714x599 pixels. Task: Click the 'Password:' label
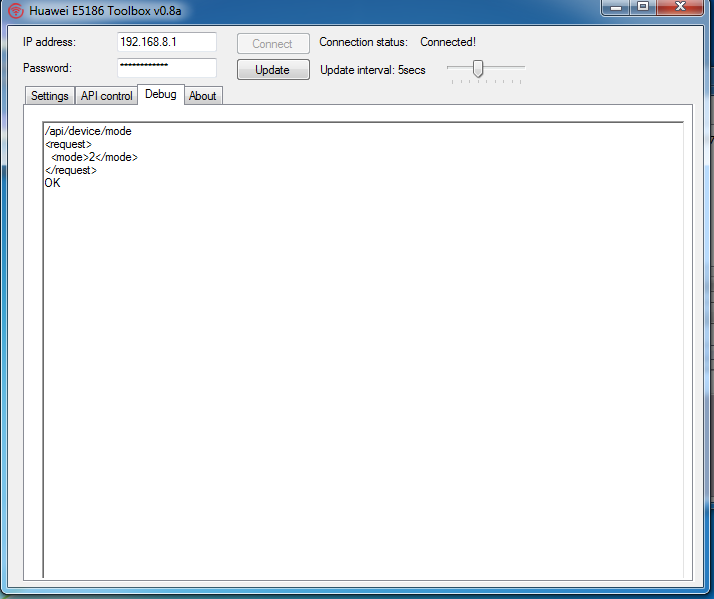click(47, 68)
